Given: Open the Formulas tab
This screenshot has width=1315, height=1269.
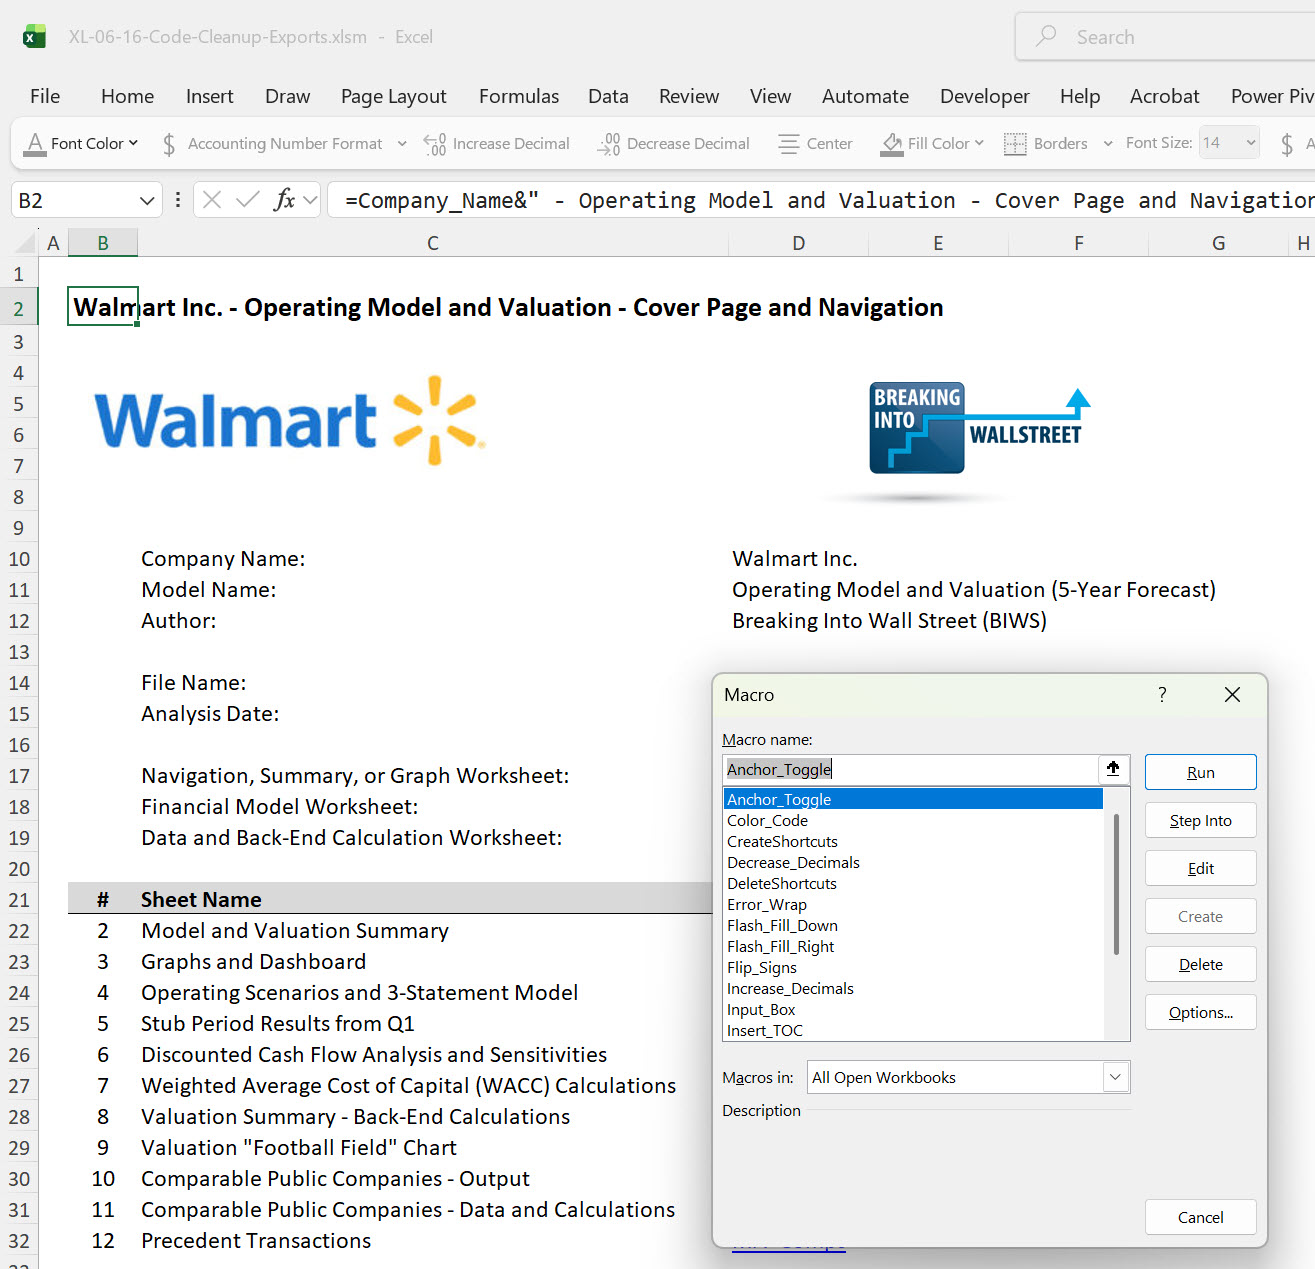Looking at the screenshot, I should (x=519, y=96).
